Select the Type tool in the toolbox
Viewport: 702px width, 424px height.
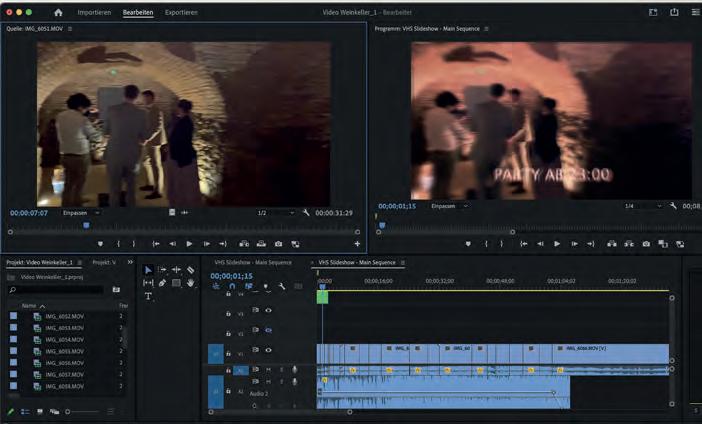[x=148, y=297]
